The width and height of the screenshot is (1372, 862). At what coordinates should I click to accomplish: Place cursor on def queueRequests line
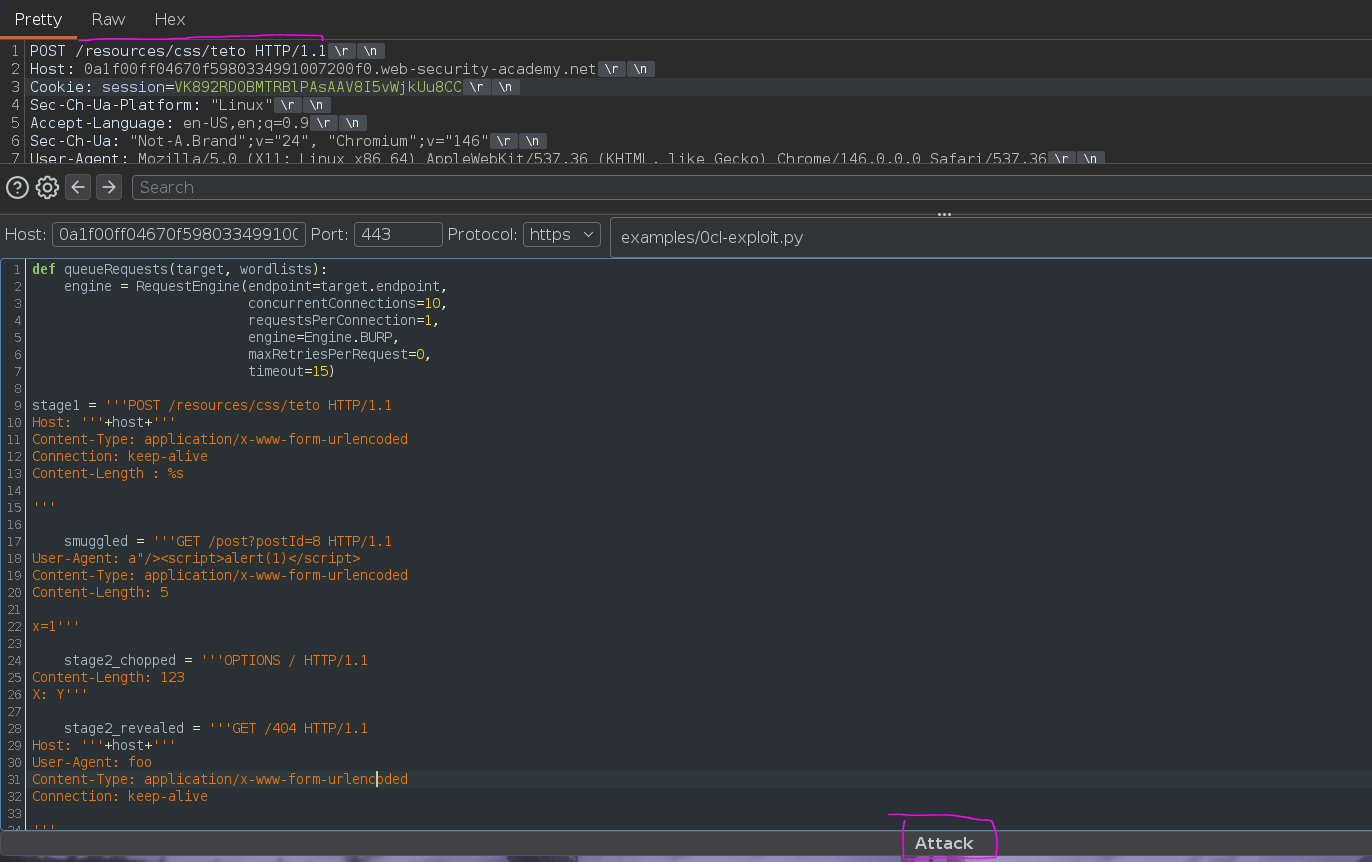(180, 269)
